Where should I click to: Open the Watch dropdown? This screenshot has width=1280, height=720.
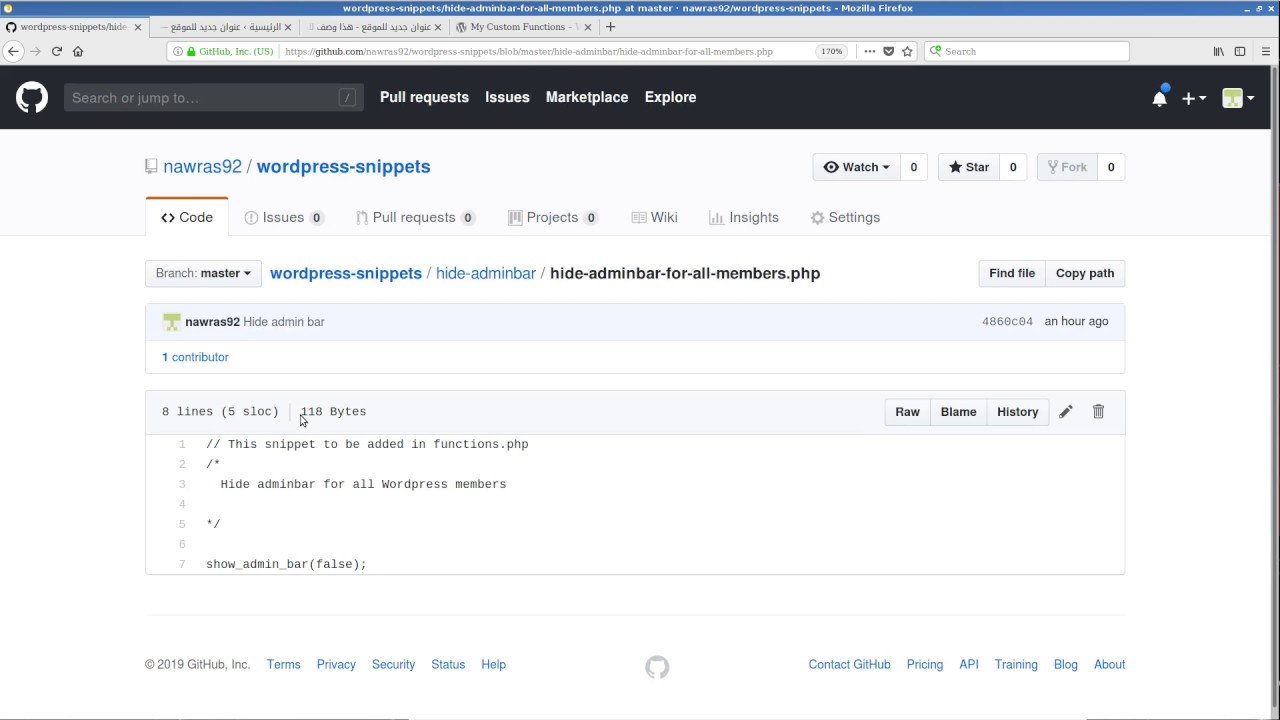click(856, 167)
